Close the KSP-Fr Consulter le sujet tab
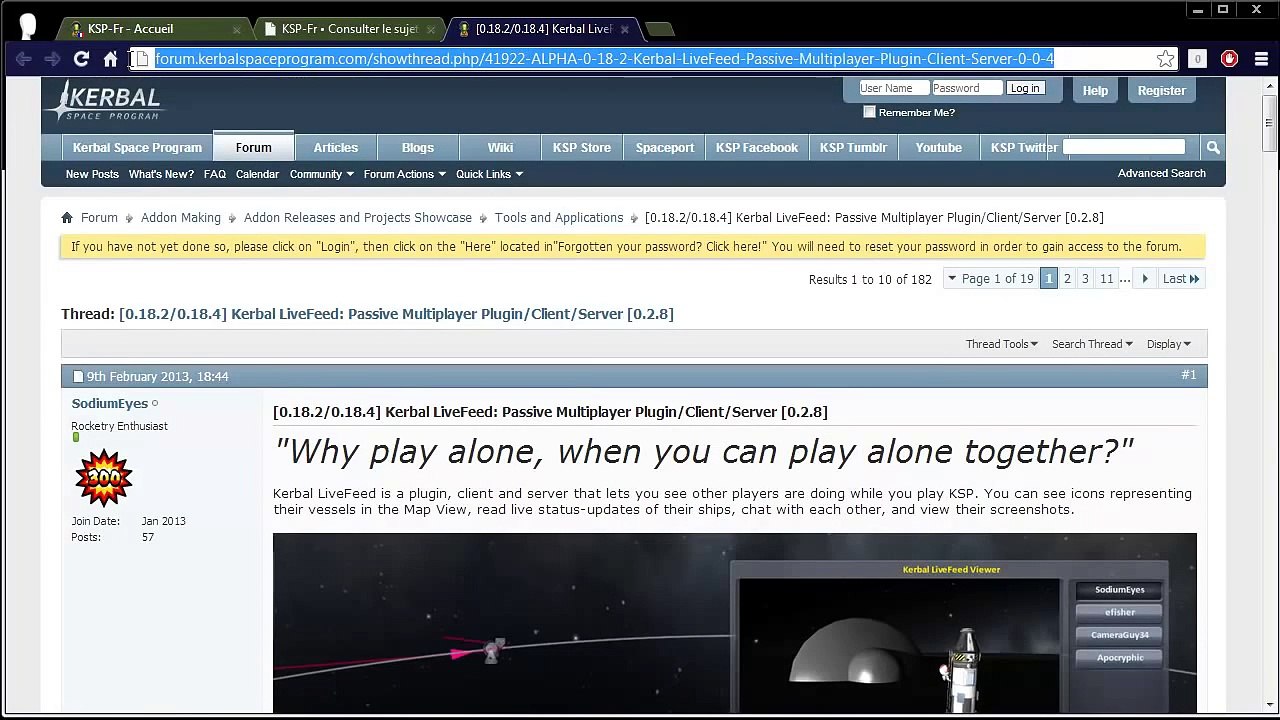The width and height of the screenshot is (1280, 720). pyautogui.click(x=431, y=29)
